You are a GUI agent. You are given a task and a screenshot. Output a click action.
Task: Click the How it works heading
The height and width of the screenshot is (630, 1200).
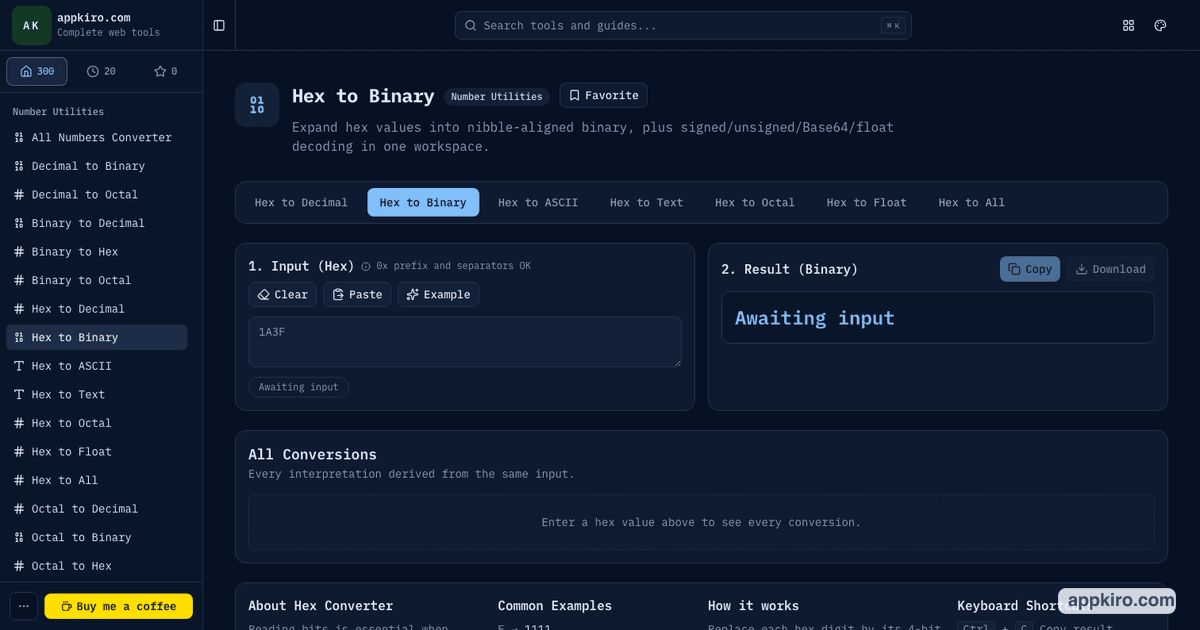(x=753, y=605)
